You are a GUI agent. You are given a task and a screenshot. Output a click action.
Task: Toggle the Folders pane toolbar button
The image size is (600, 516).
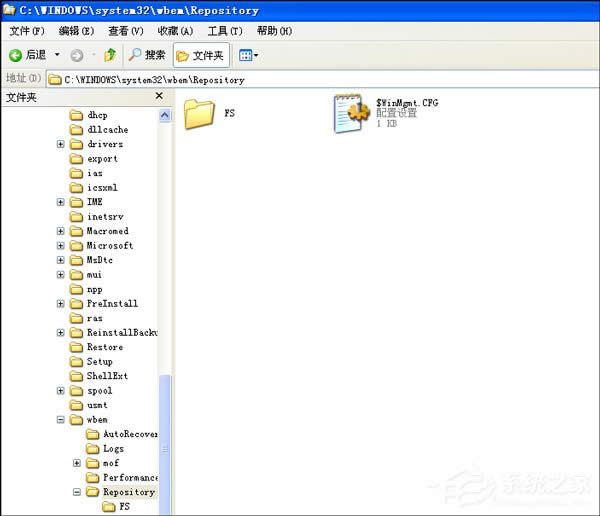(200, 55)
